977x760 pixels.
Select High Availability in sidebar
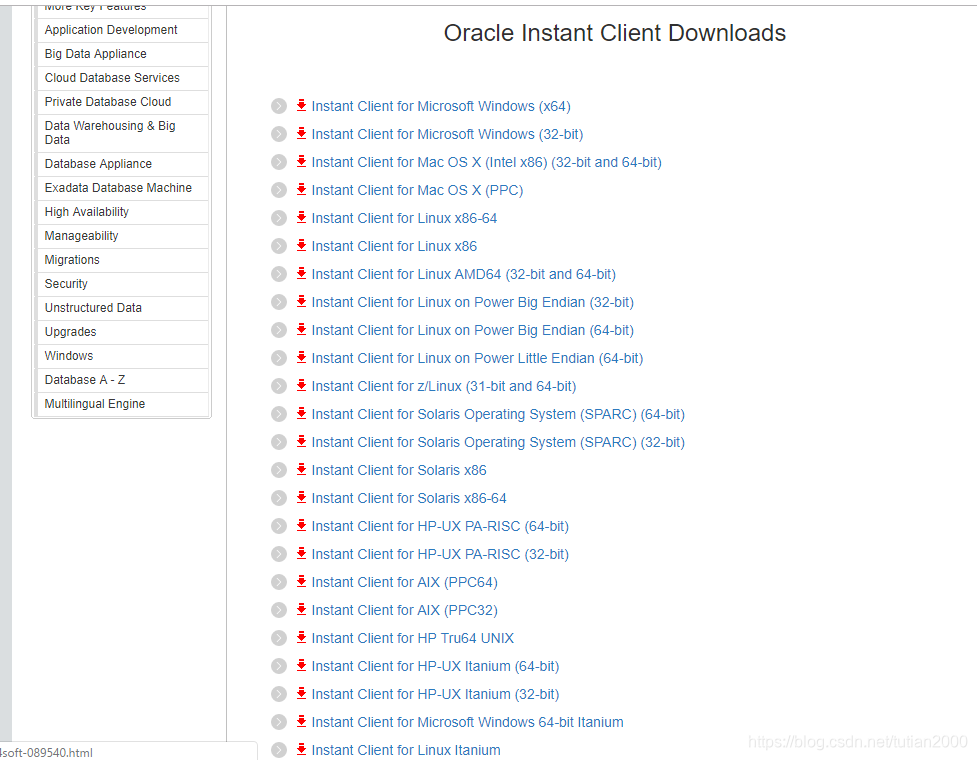pyautogui.click(x=123, y=212)
